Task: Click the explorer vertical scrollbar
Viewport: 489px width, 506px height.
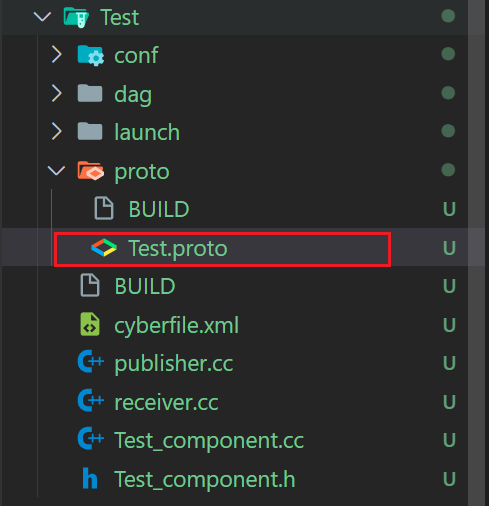Action: point(476,253)
